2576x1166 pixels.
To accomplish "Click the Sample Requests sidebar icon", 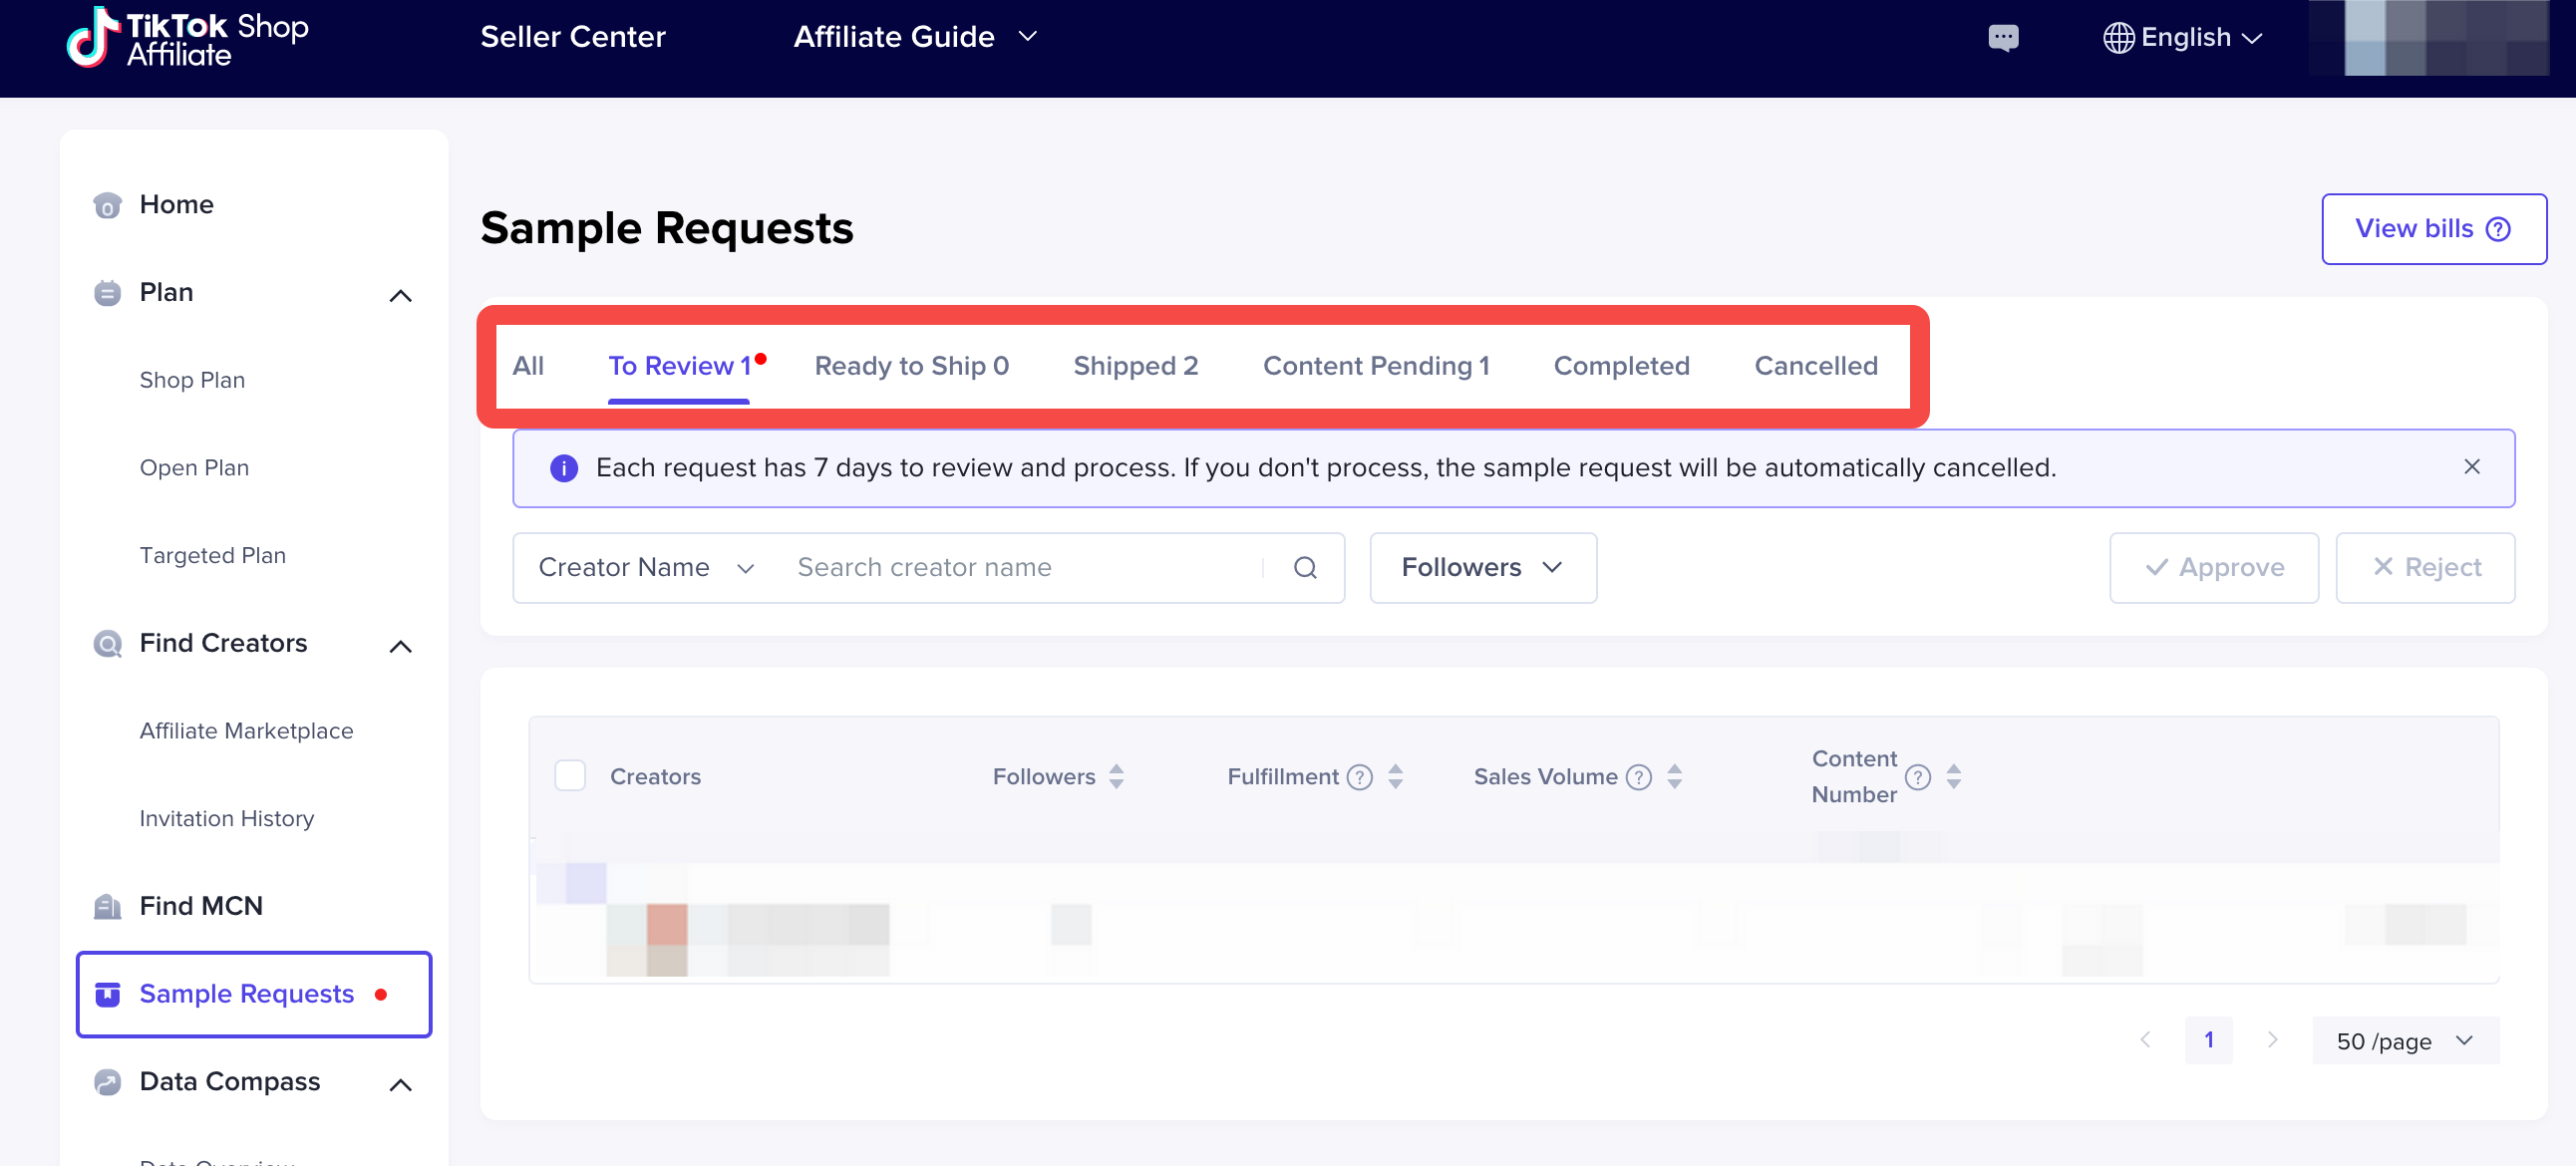I will click(x=107, y=992).
